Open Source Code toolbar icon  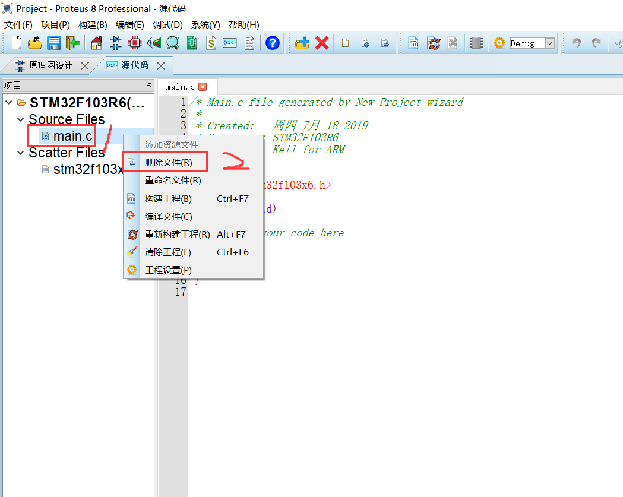tap(230, 43)
